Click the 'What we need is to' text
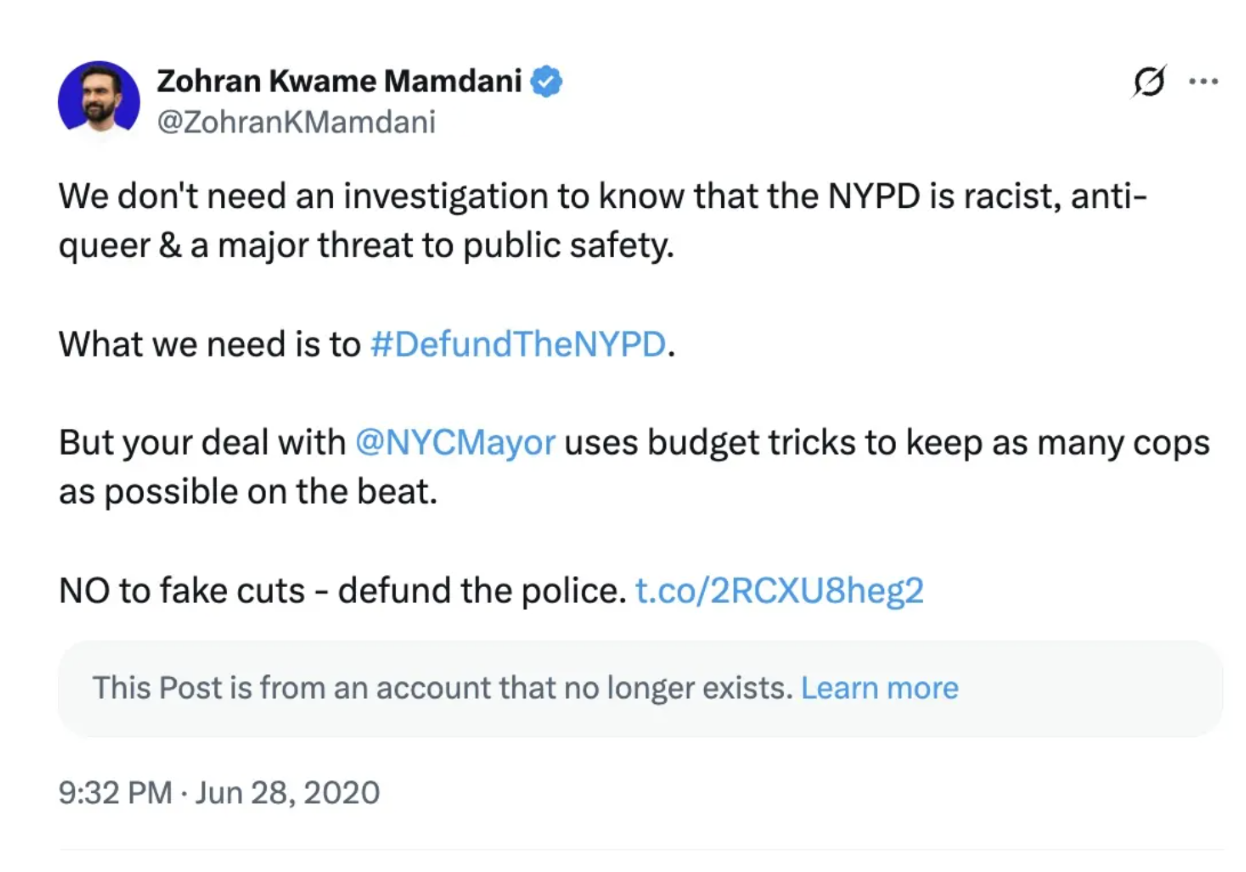 [209, 344]
